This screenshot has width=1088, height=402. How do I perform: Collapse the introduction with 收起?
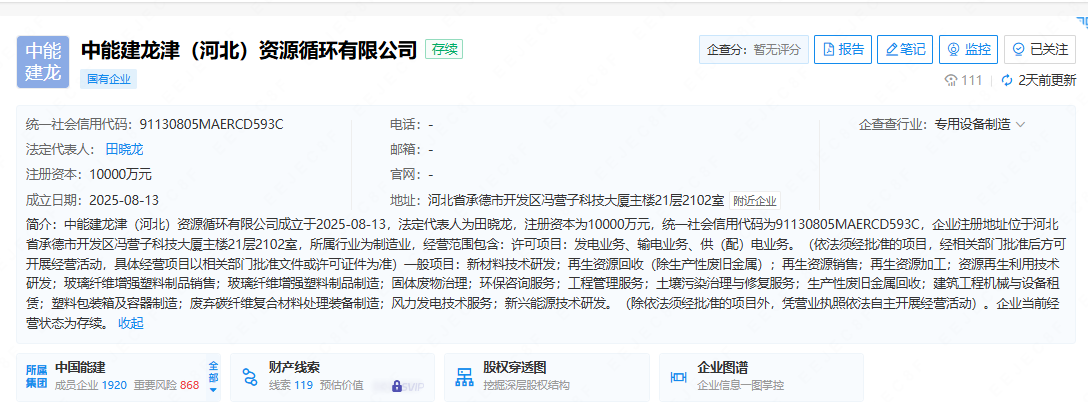tap(130, 323)
